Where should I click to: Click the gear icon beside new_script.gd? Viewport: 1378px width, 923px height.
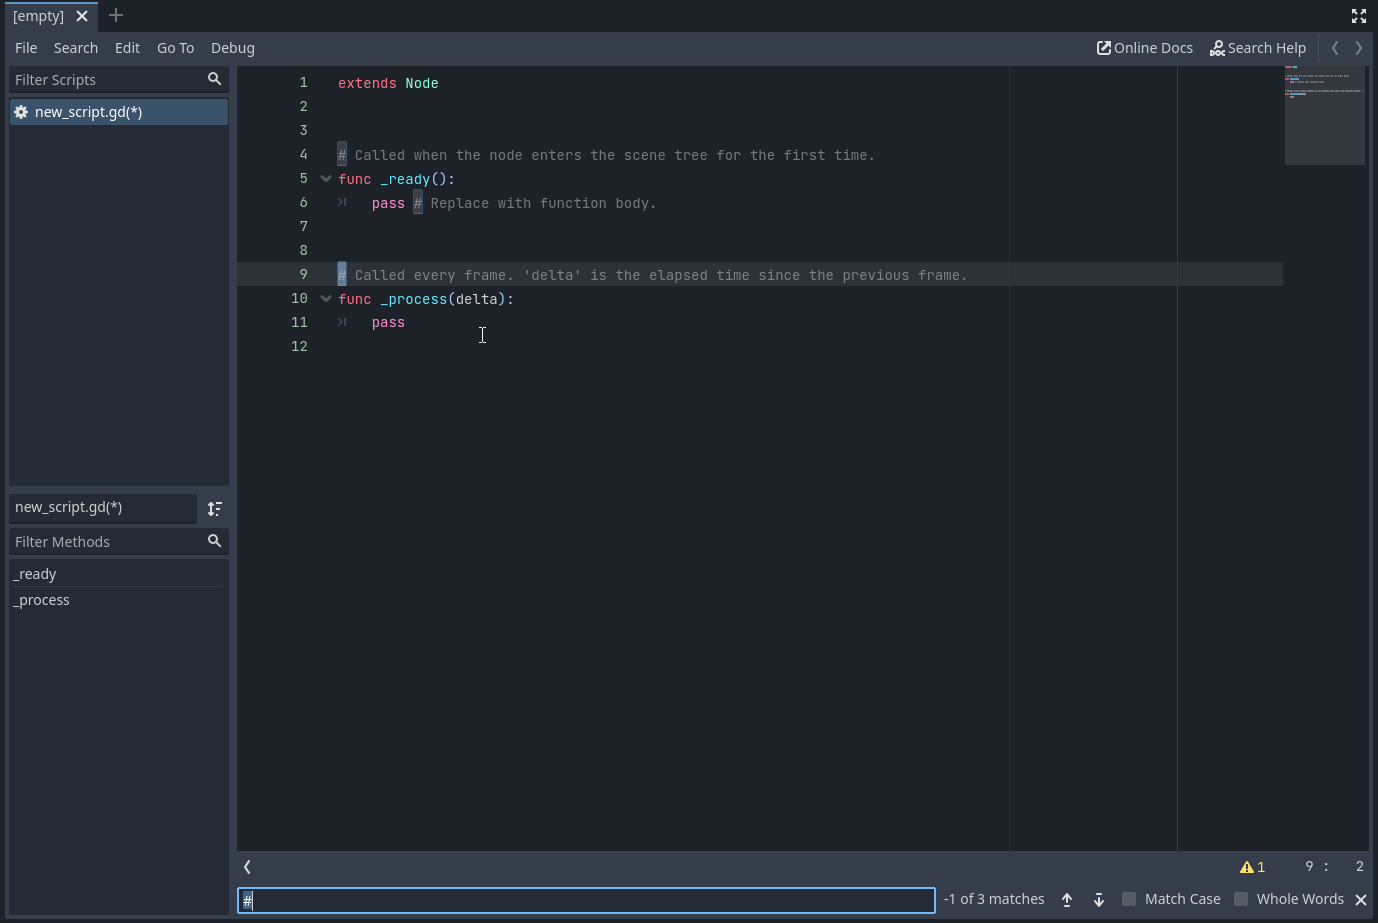[20, 111]
